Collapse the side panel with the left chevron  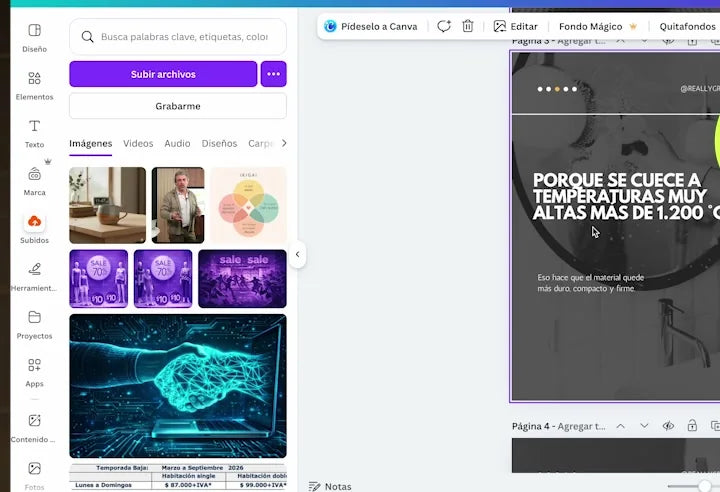click(x=298, y=254)
